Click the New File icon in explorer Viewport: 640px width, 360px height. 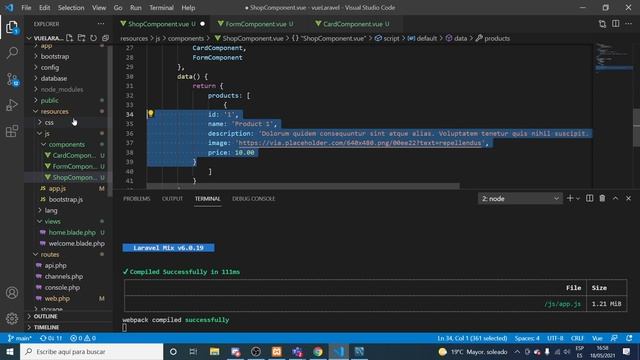(x=69, y=38)
